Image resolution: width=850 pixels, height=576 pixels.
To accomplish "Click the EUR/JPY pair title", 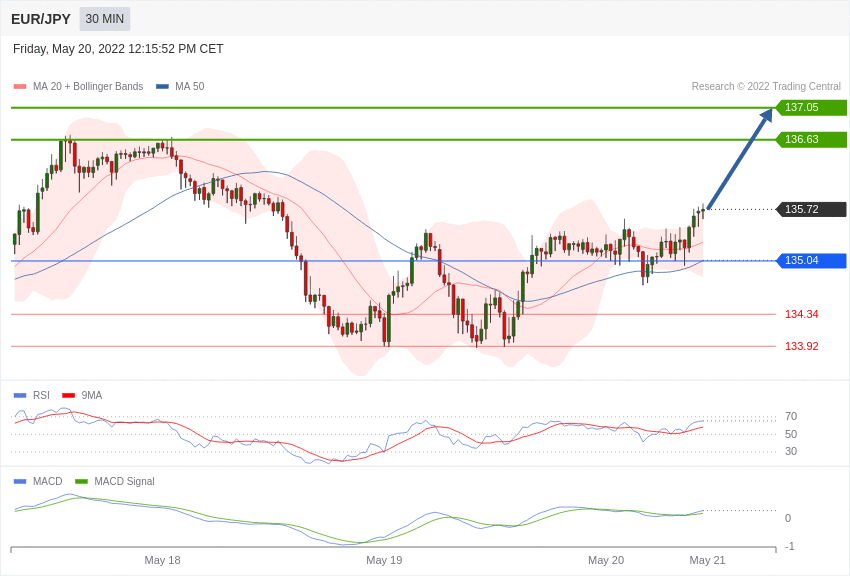I will point(41,19).
